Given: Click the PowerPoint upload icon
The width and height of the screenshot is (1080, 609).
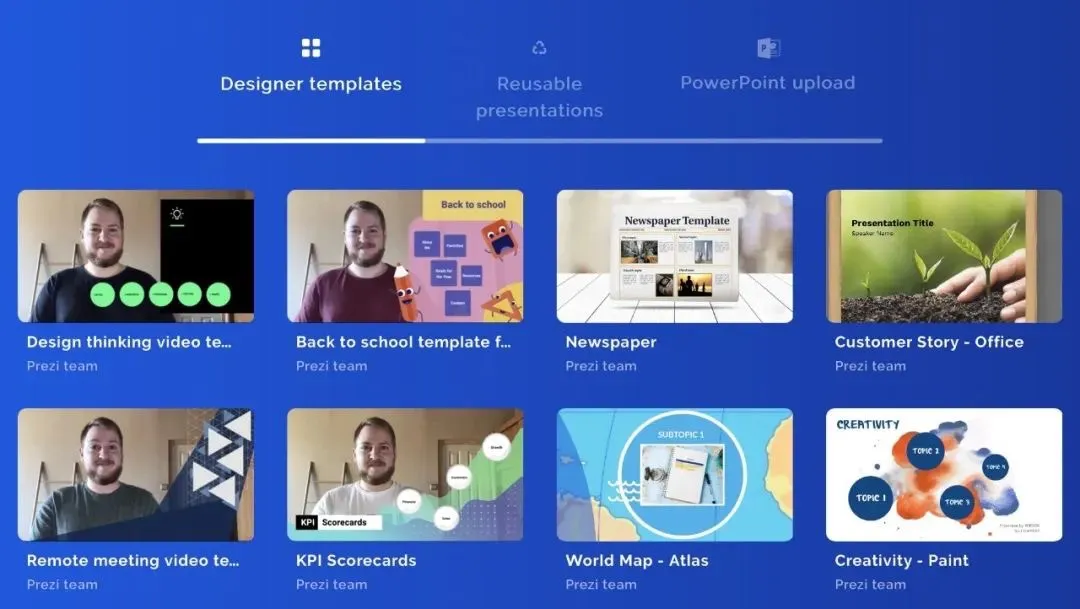Looking at the screenshot, I should 768,48.
